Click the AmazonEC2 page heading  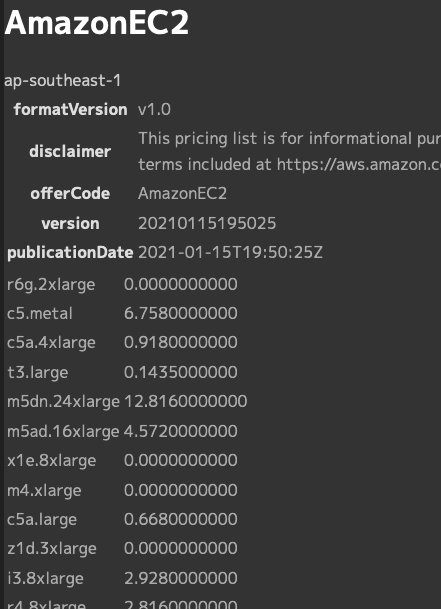[96, 23]
